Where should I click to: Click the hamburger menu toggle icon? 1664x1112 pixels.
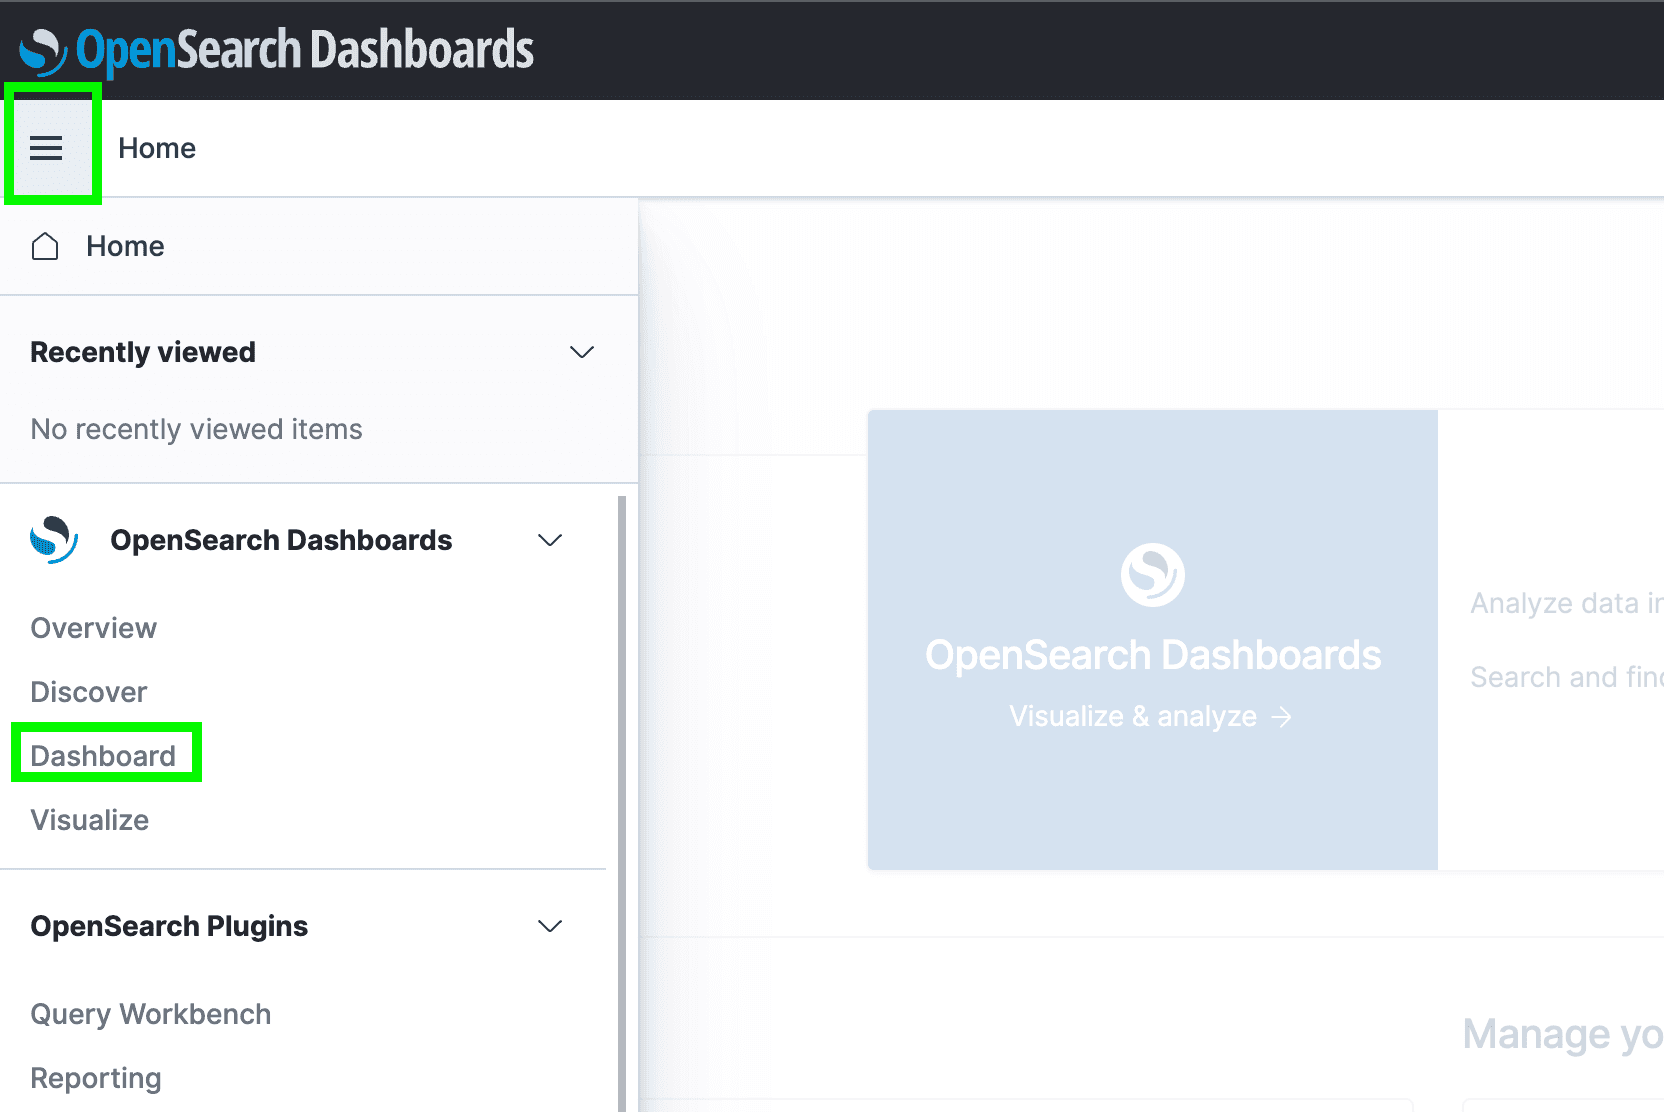46,149
